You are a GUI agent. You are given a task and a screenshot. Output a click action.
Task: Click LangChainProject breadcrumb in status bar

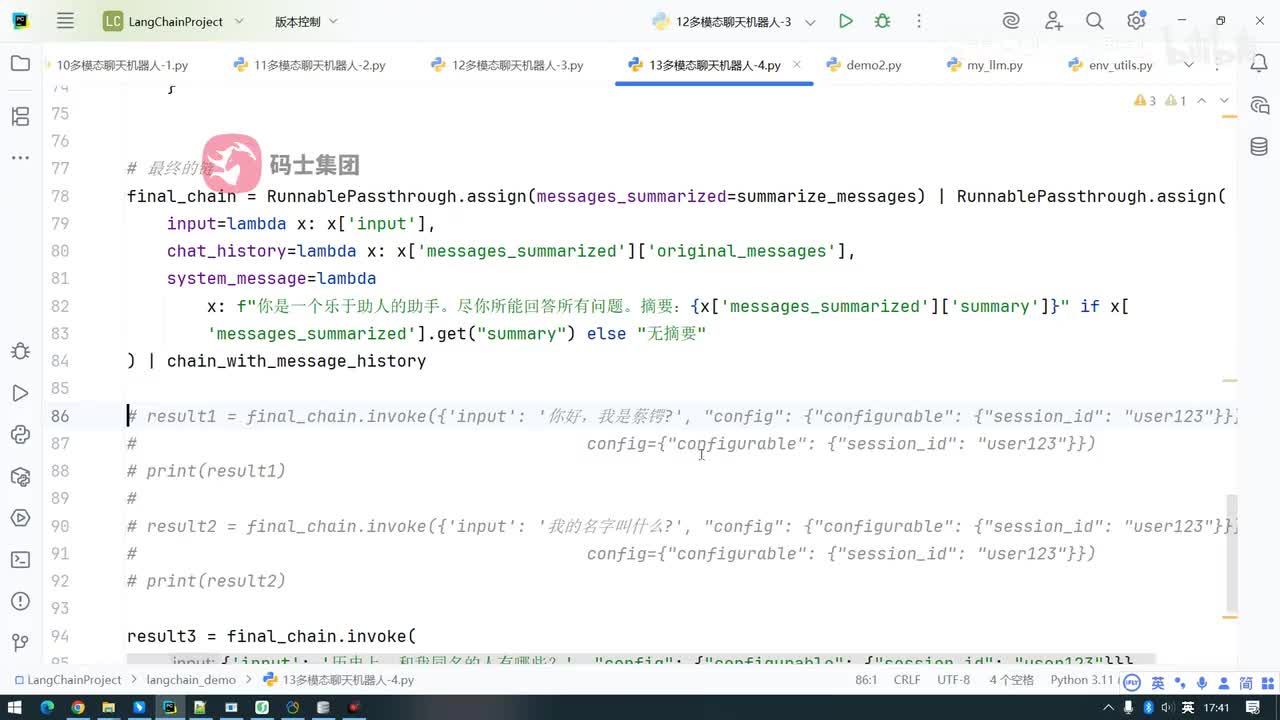67,680
